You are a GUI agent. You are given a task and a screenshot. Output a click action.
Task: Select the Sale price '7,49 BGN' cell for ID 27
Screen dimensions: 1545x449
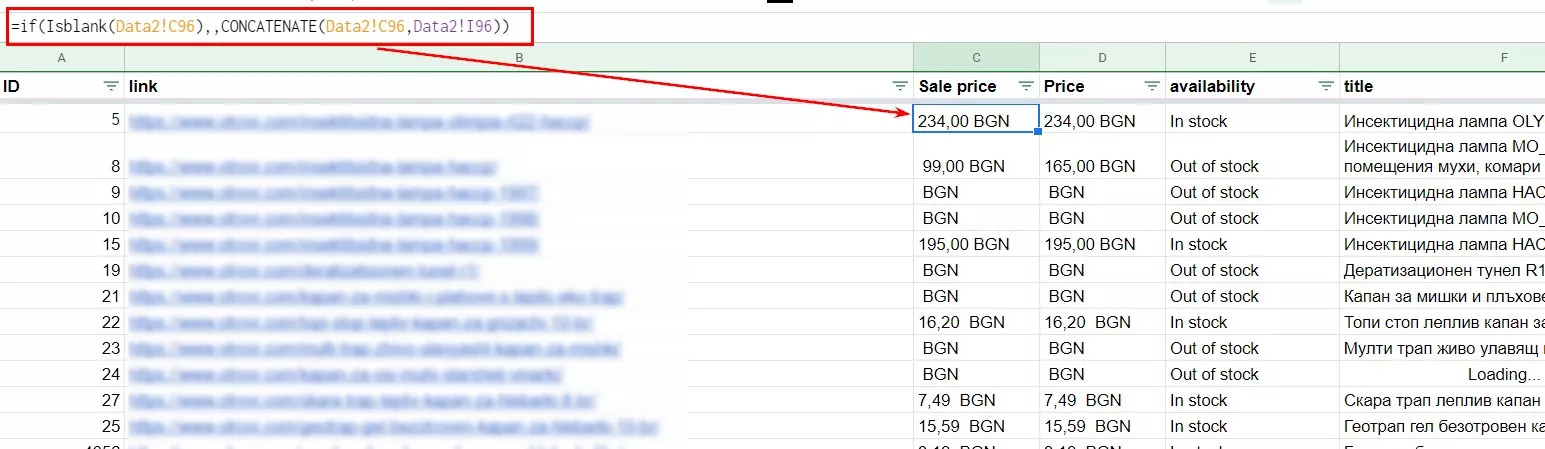[x=977, y=400]
